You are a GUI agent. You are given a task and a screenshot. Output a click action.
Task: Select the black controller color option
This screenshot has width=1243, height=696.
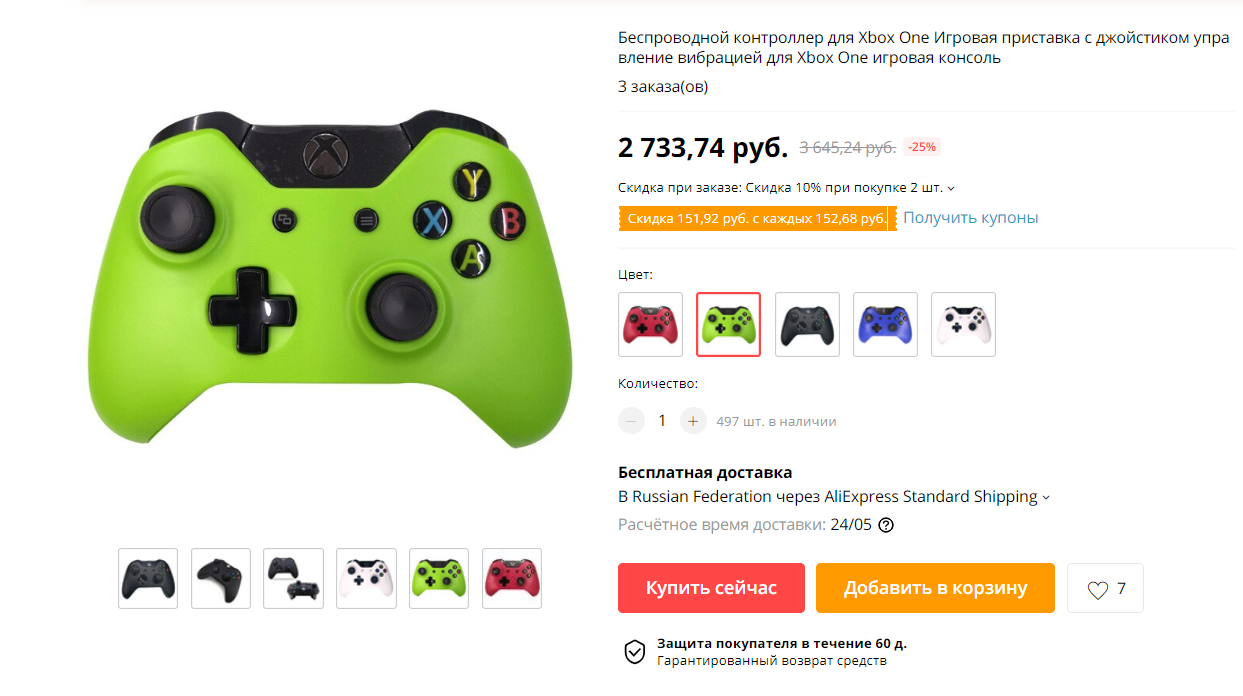point(807,324)
